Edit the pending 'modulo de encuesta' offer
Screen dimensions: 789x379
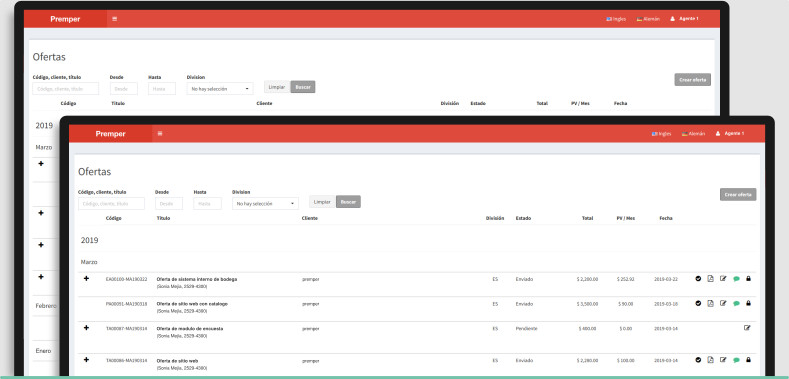[x=747, y=328]
